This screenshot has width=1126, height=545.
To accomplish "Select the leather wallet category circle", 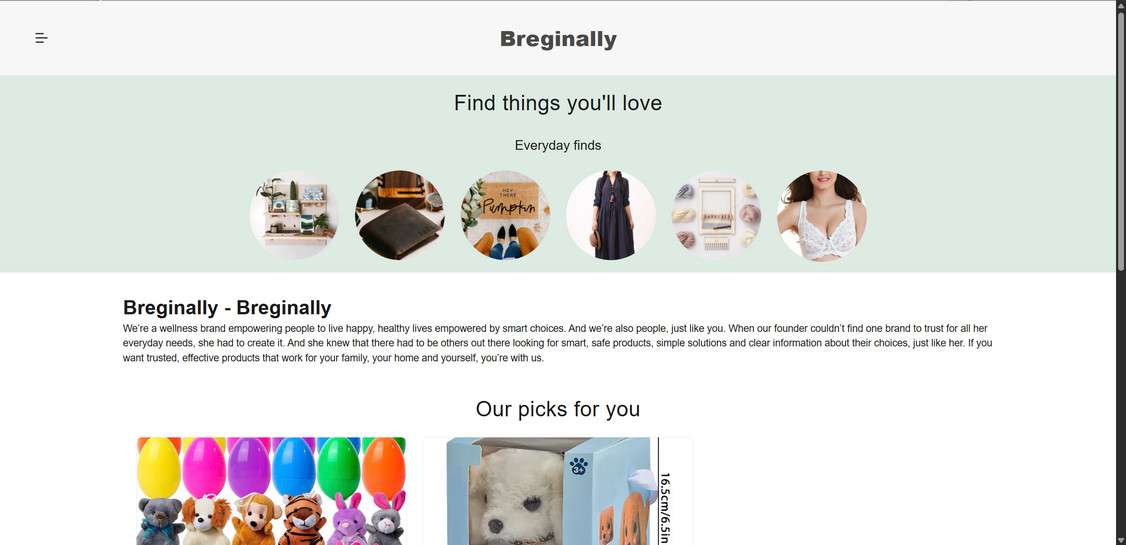I will (400, 215).
